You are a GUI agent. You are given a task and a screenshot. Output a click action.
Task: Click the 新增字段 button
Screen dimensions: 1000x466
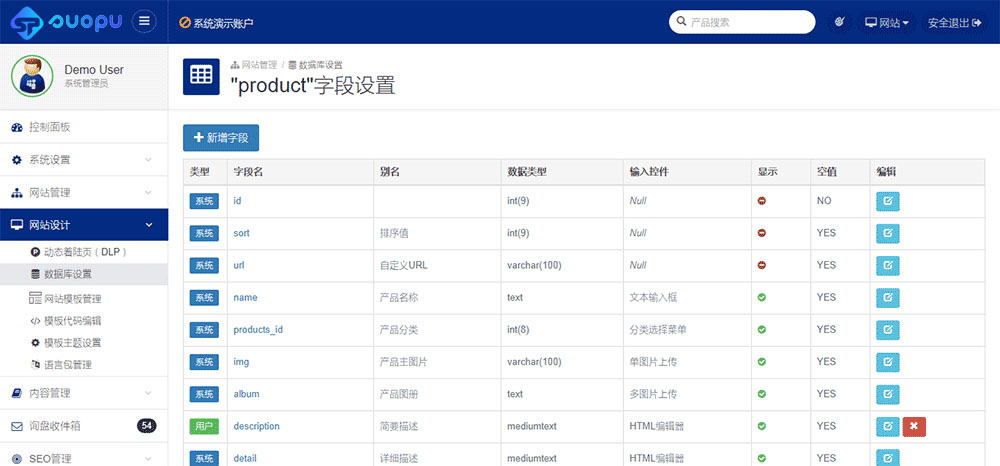[x=221, y=138]
